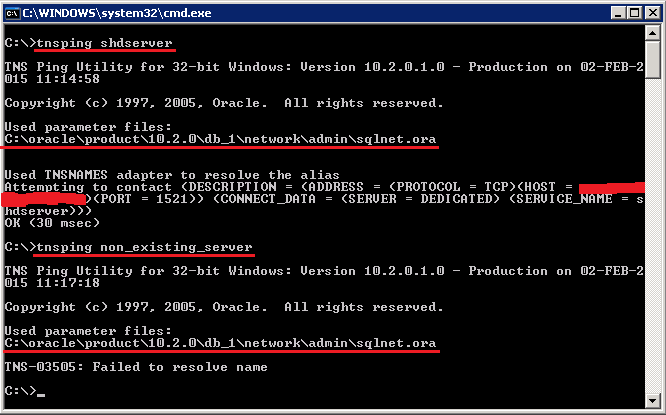Click the 'hdserver)))' line
666x415 pixels.
pos(48,211)
